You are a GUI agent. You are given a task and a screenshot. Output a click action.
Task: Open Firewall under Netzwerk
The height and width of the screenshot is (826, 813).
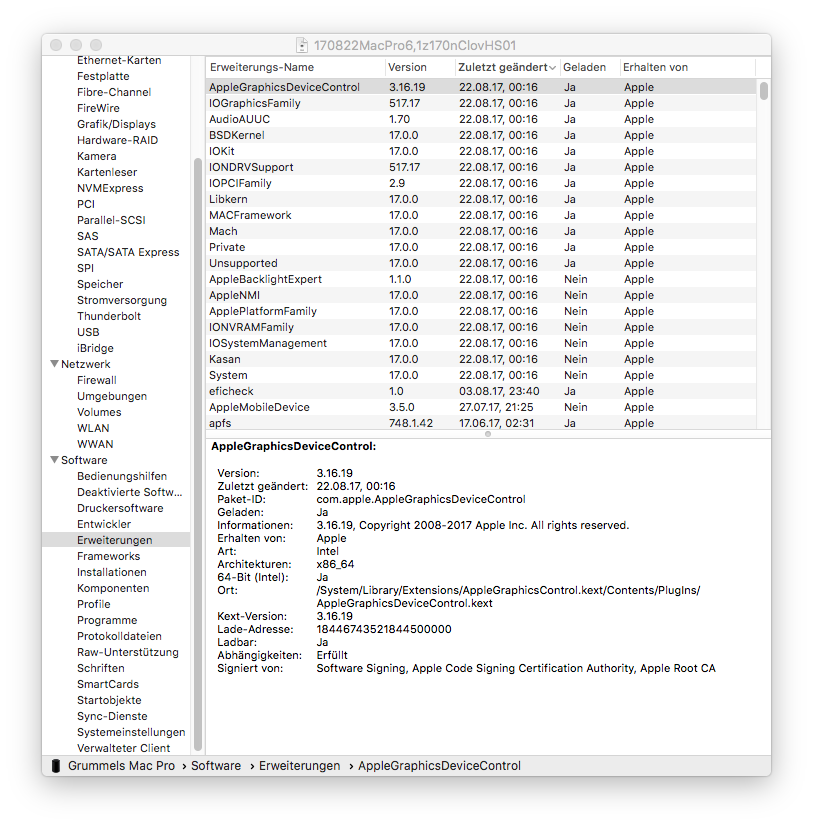click(97, 380)
